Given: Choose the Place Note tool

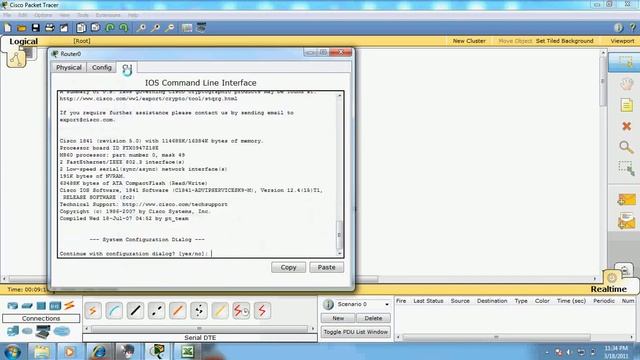Looking at the screenshot, I should (x=627, y=105).
